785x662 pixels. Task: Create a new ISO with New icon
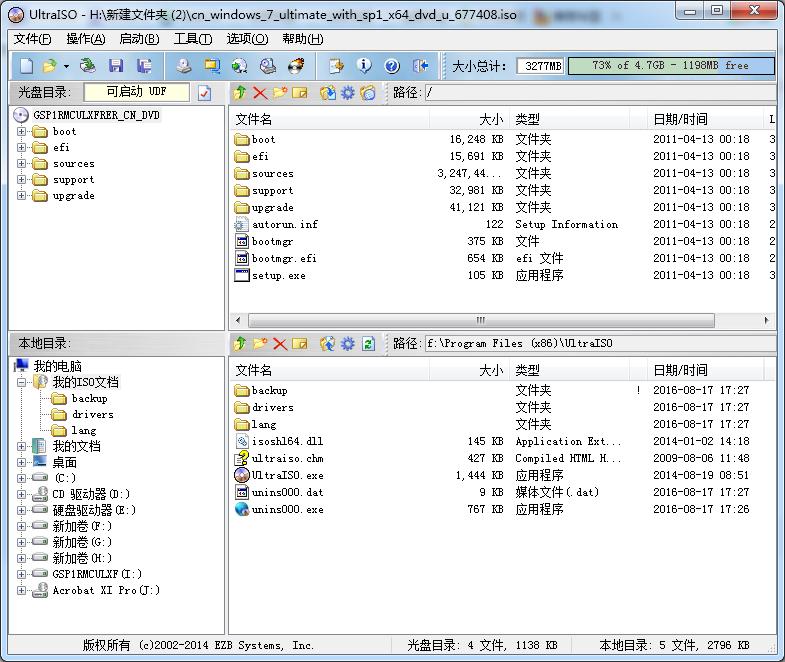click(x=27, y=66)
